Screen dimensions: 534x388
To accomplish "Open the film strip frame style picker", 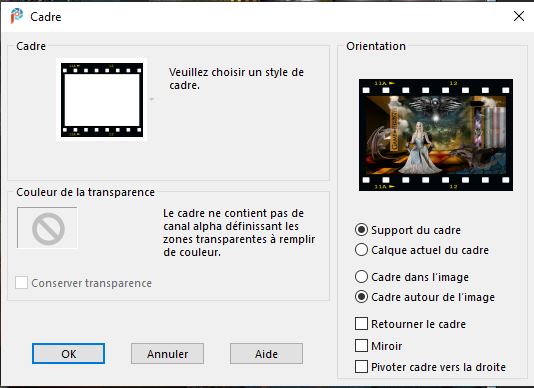I will (x=102, y=99).
